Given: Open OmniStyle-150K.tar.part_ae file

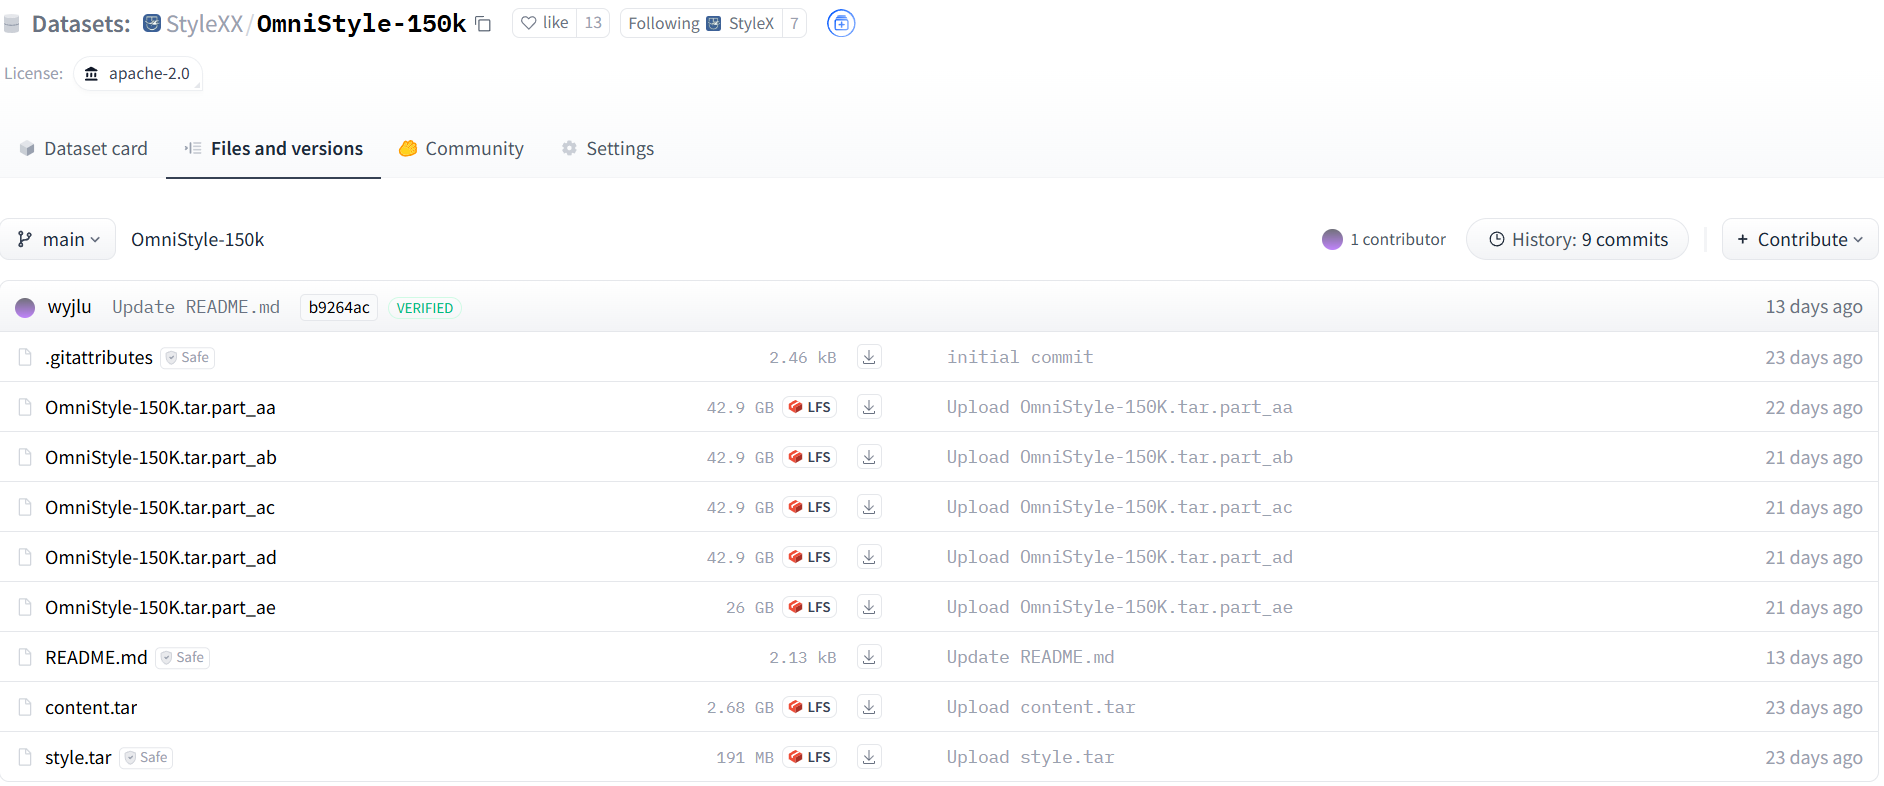Looking at the screenshot, I should (x=160, y=608).
